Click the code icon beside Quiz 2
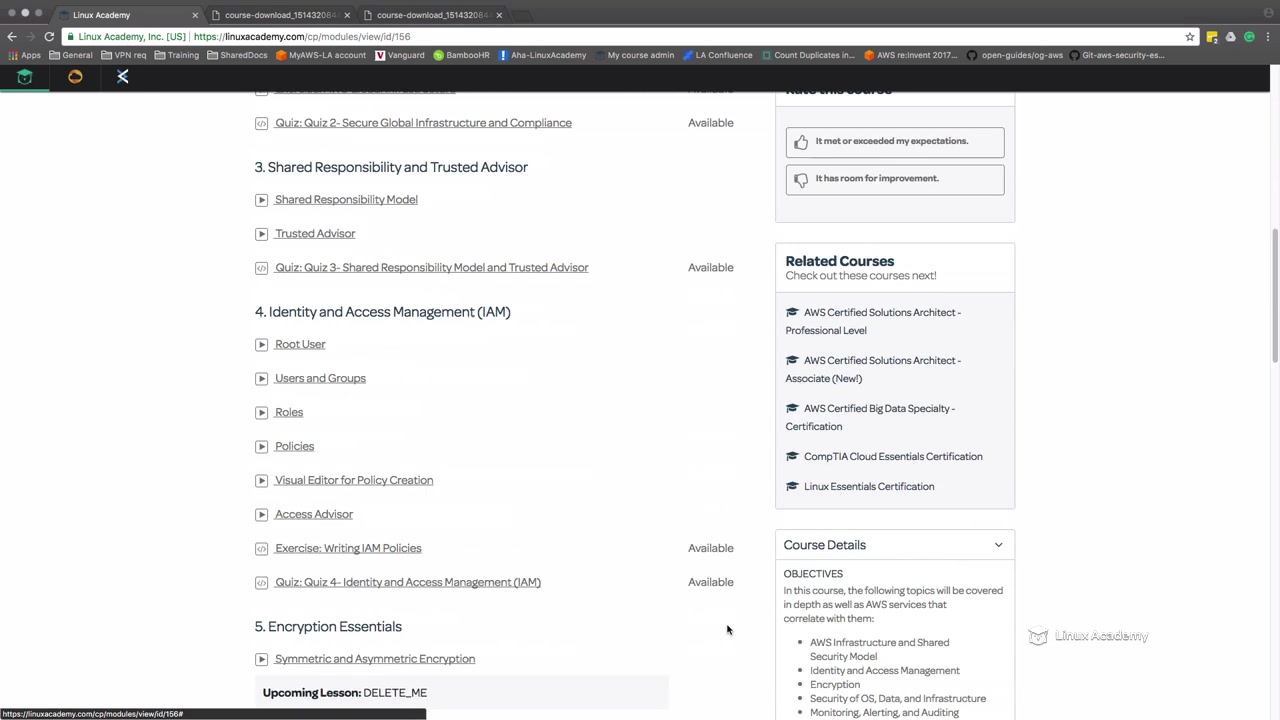The width and height of the screenshot is (1280, 720). 261,123
